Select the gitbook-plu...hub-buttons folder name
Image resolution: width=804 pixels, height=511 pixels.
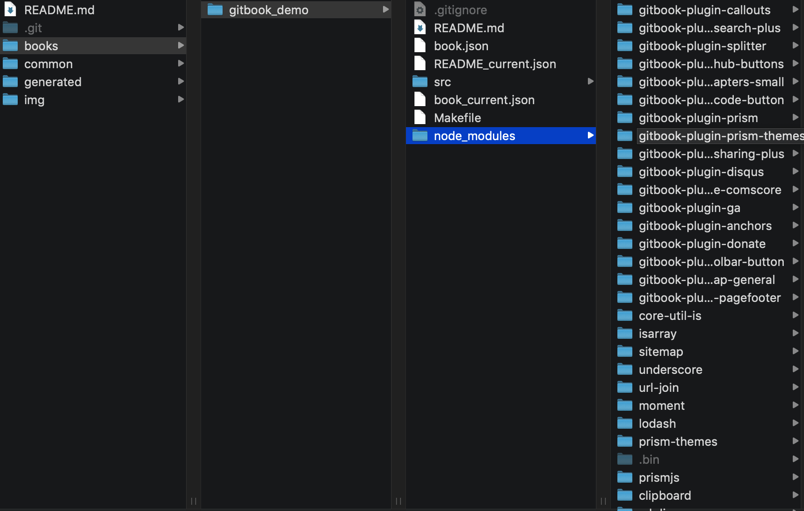711,64
